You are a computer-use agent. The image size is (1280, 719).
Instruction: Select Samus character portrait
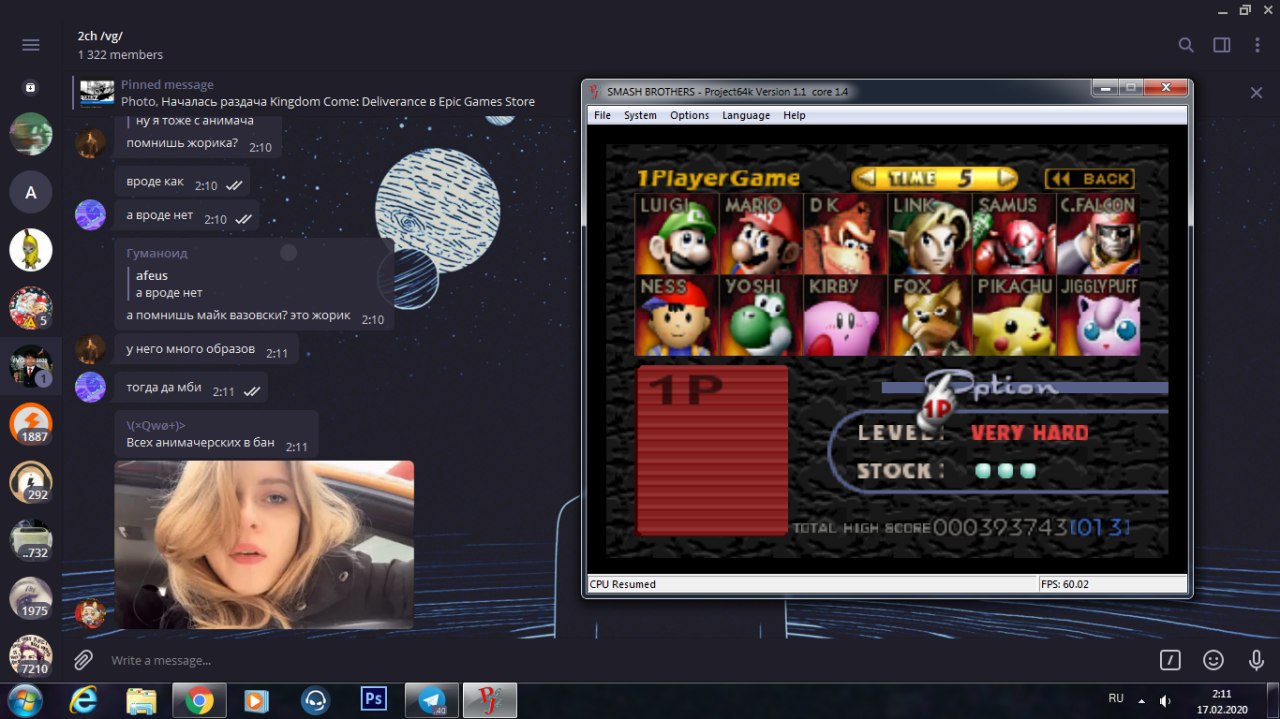click(x=1013, y=233)
